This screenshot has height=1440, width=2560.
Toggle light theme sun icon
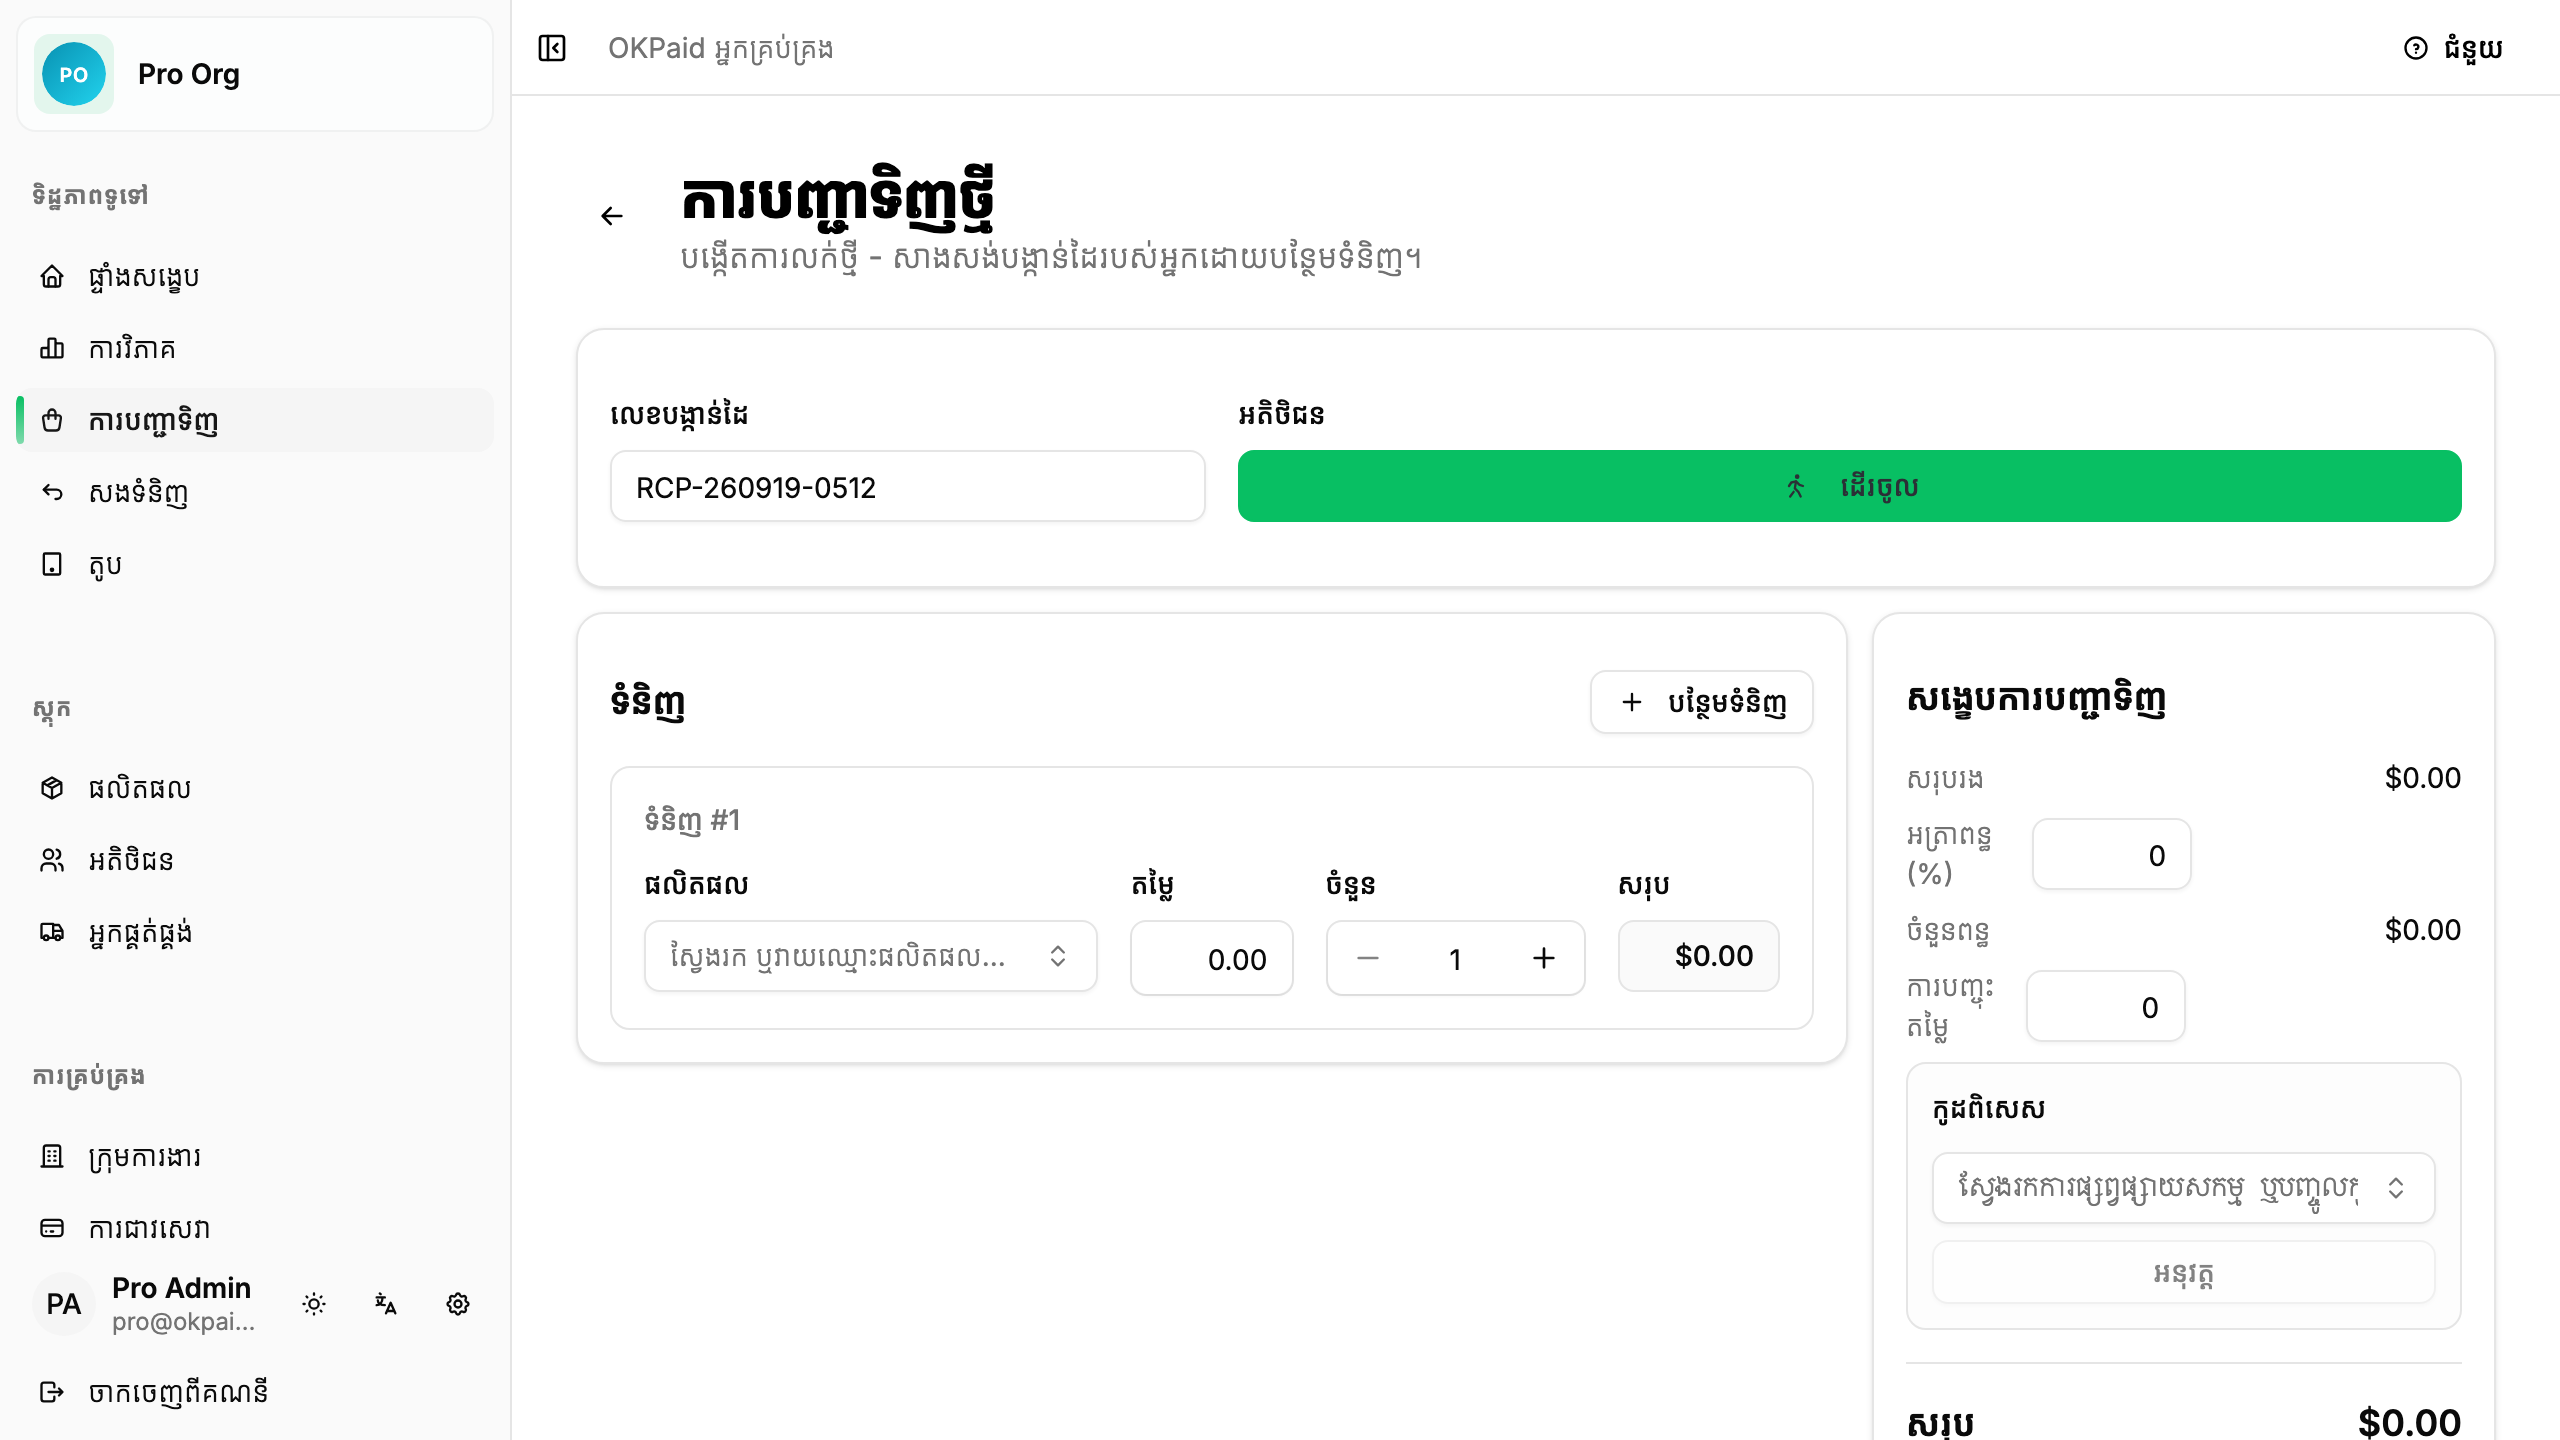point(314,1304)
